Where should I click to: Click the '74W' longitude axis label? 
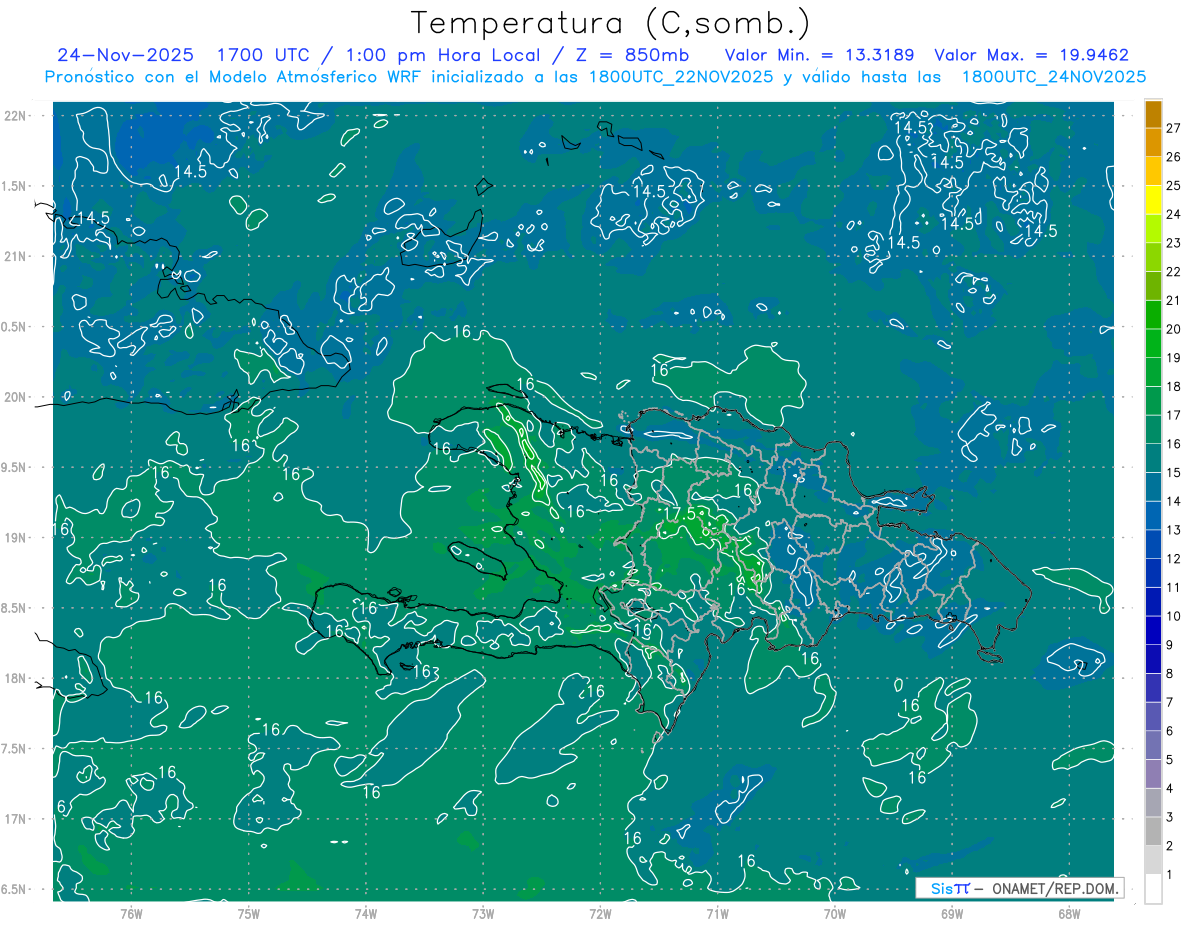click(x=366, y=913)
